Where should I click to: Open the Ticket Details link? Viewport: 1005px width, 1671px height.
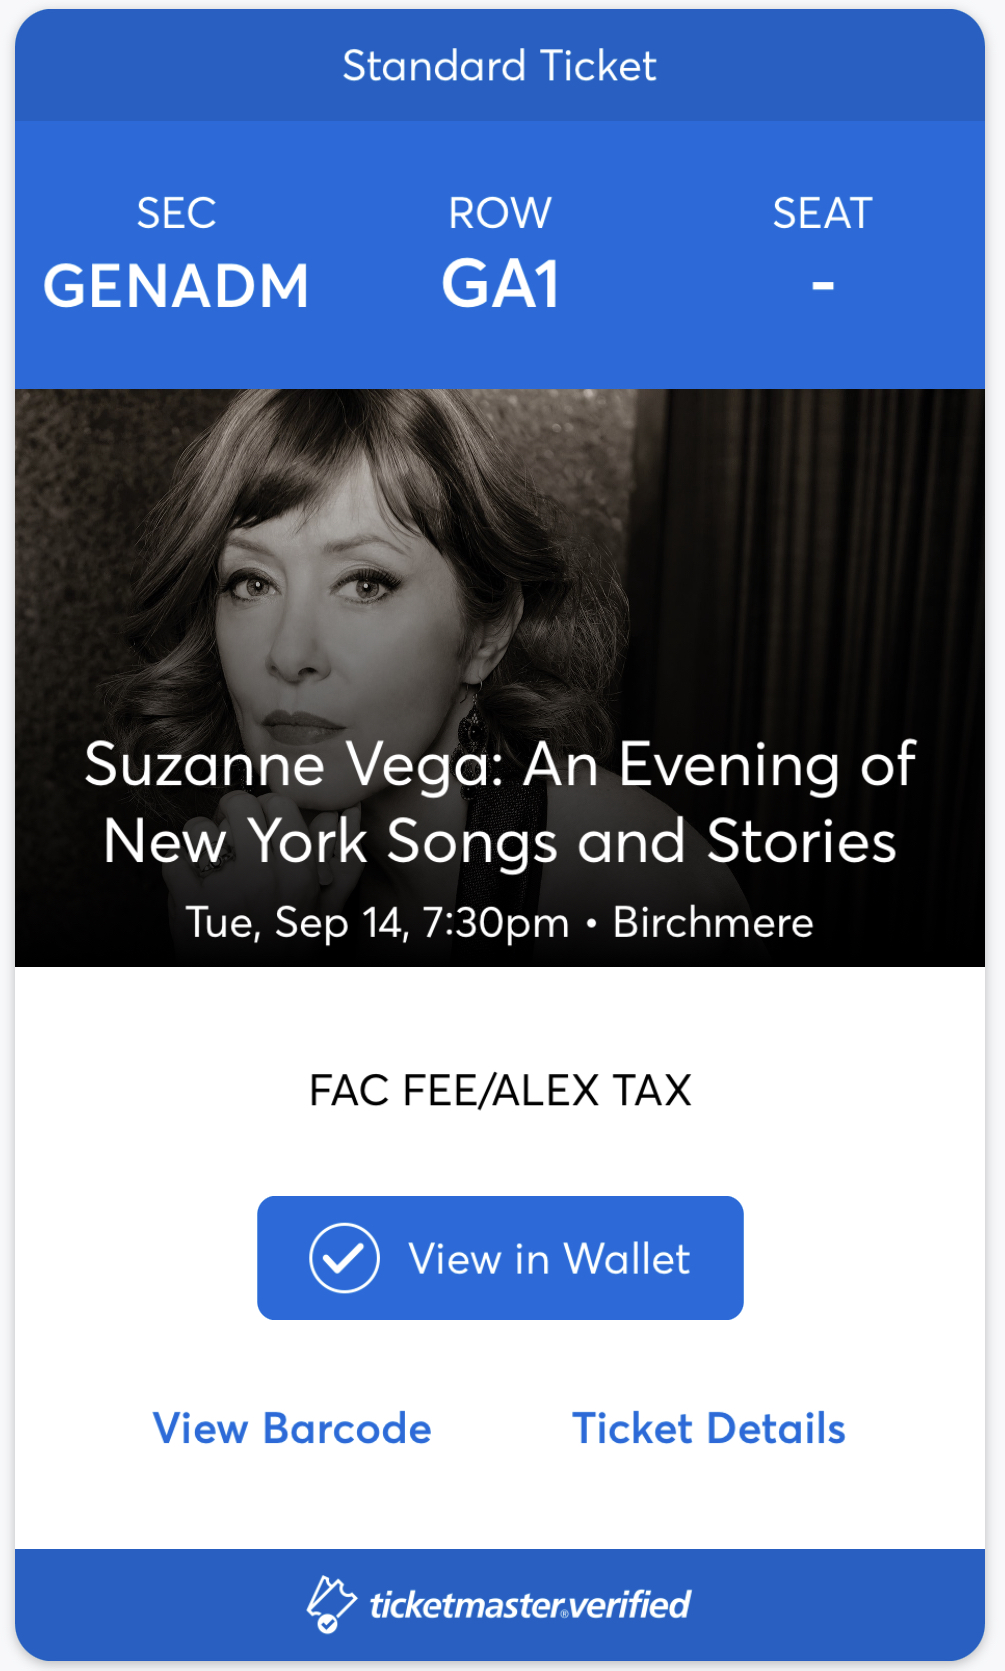coord(709,1428)
